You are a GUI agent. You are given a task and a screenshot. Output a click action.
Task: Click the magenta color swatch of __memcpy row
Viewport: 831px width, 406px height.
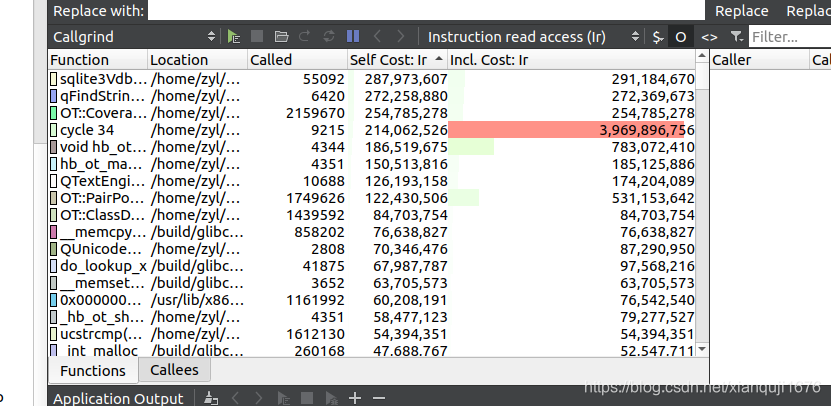tap(54, 233)
